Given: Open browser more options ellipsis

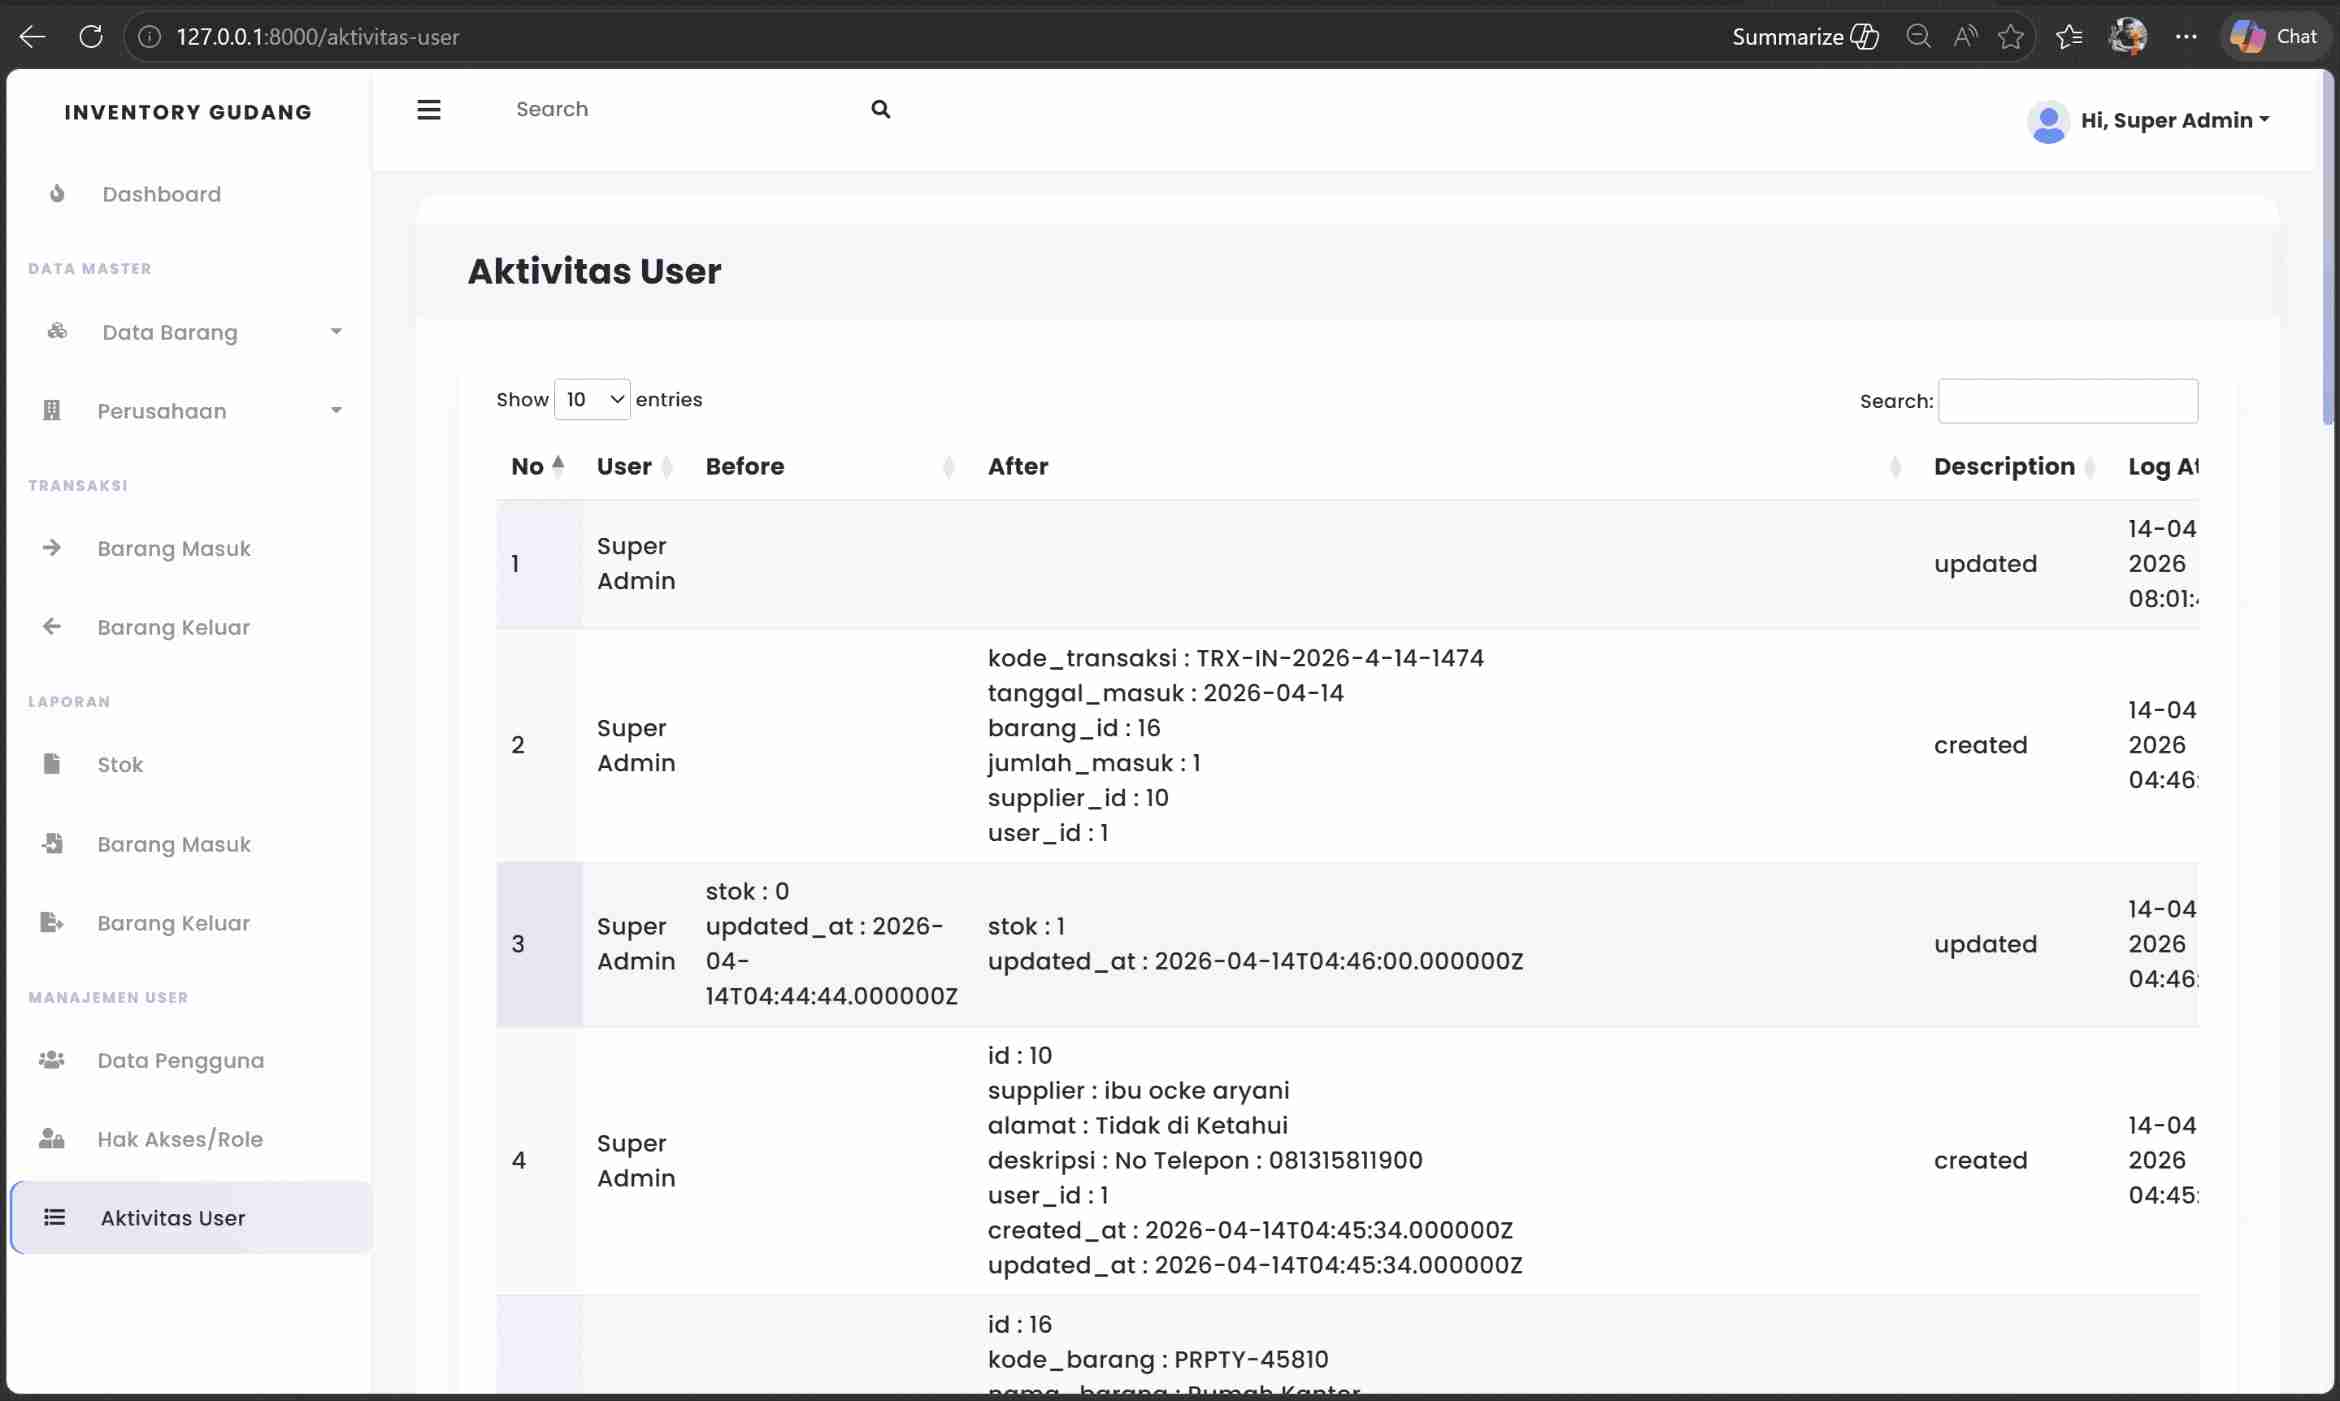Looking at the screenshot, I should coord(2186,37).
